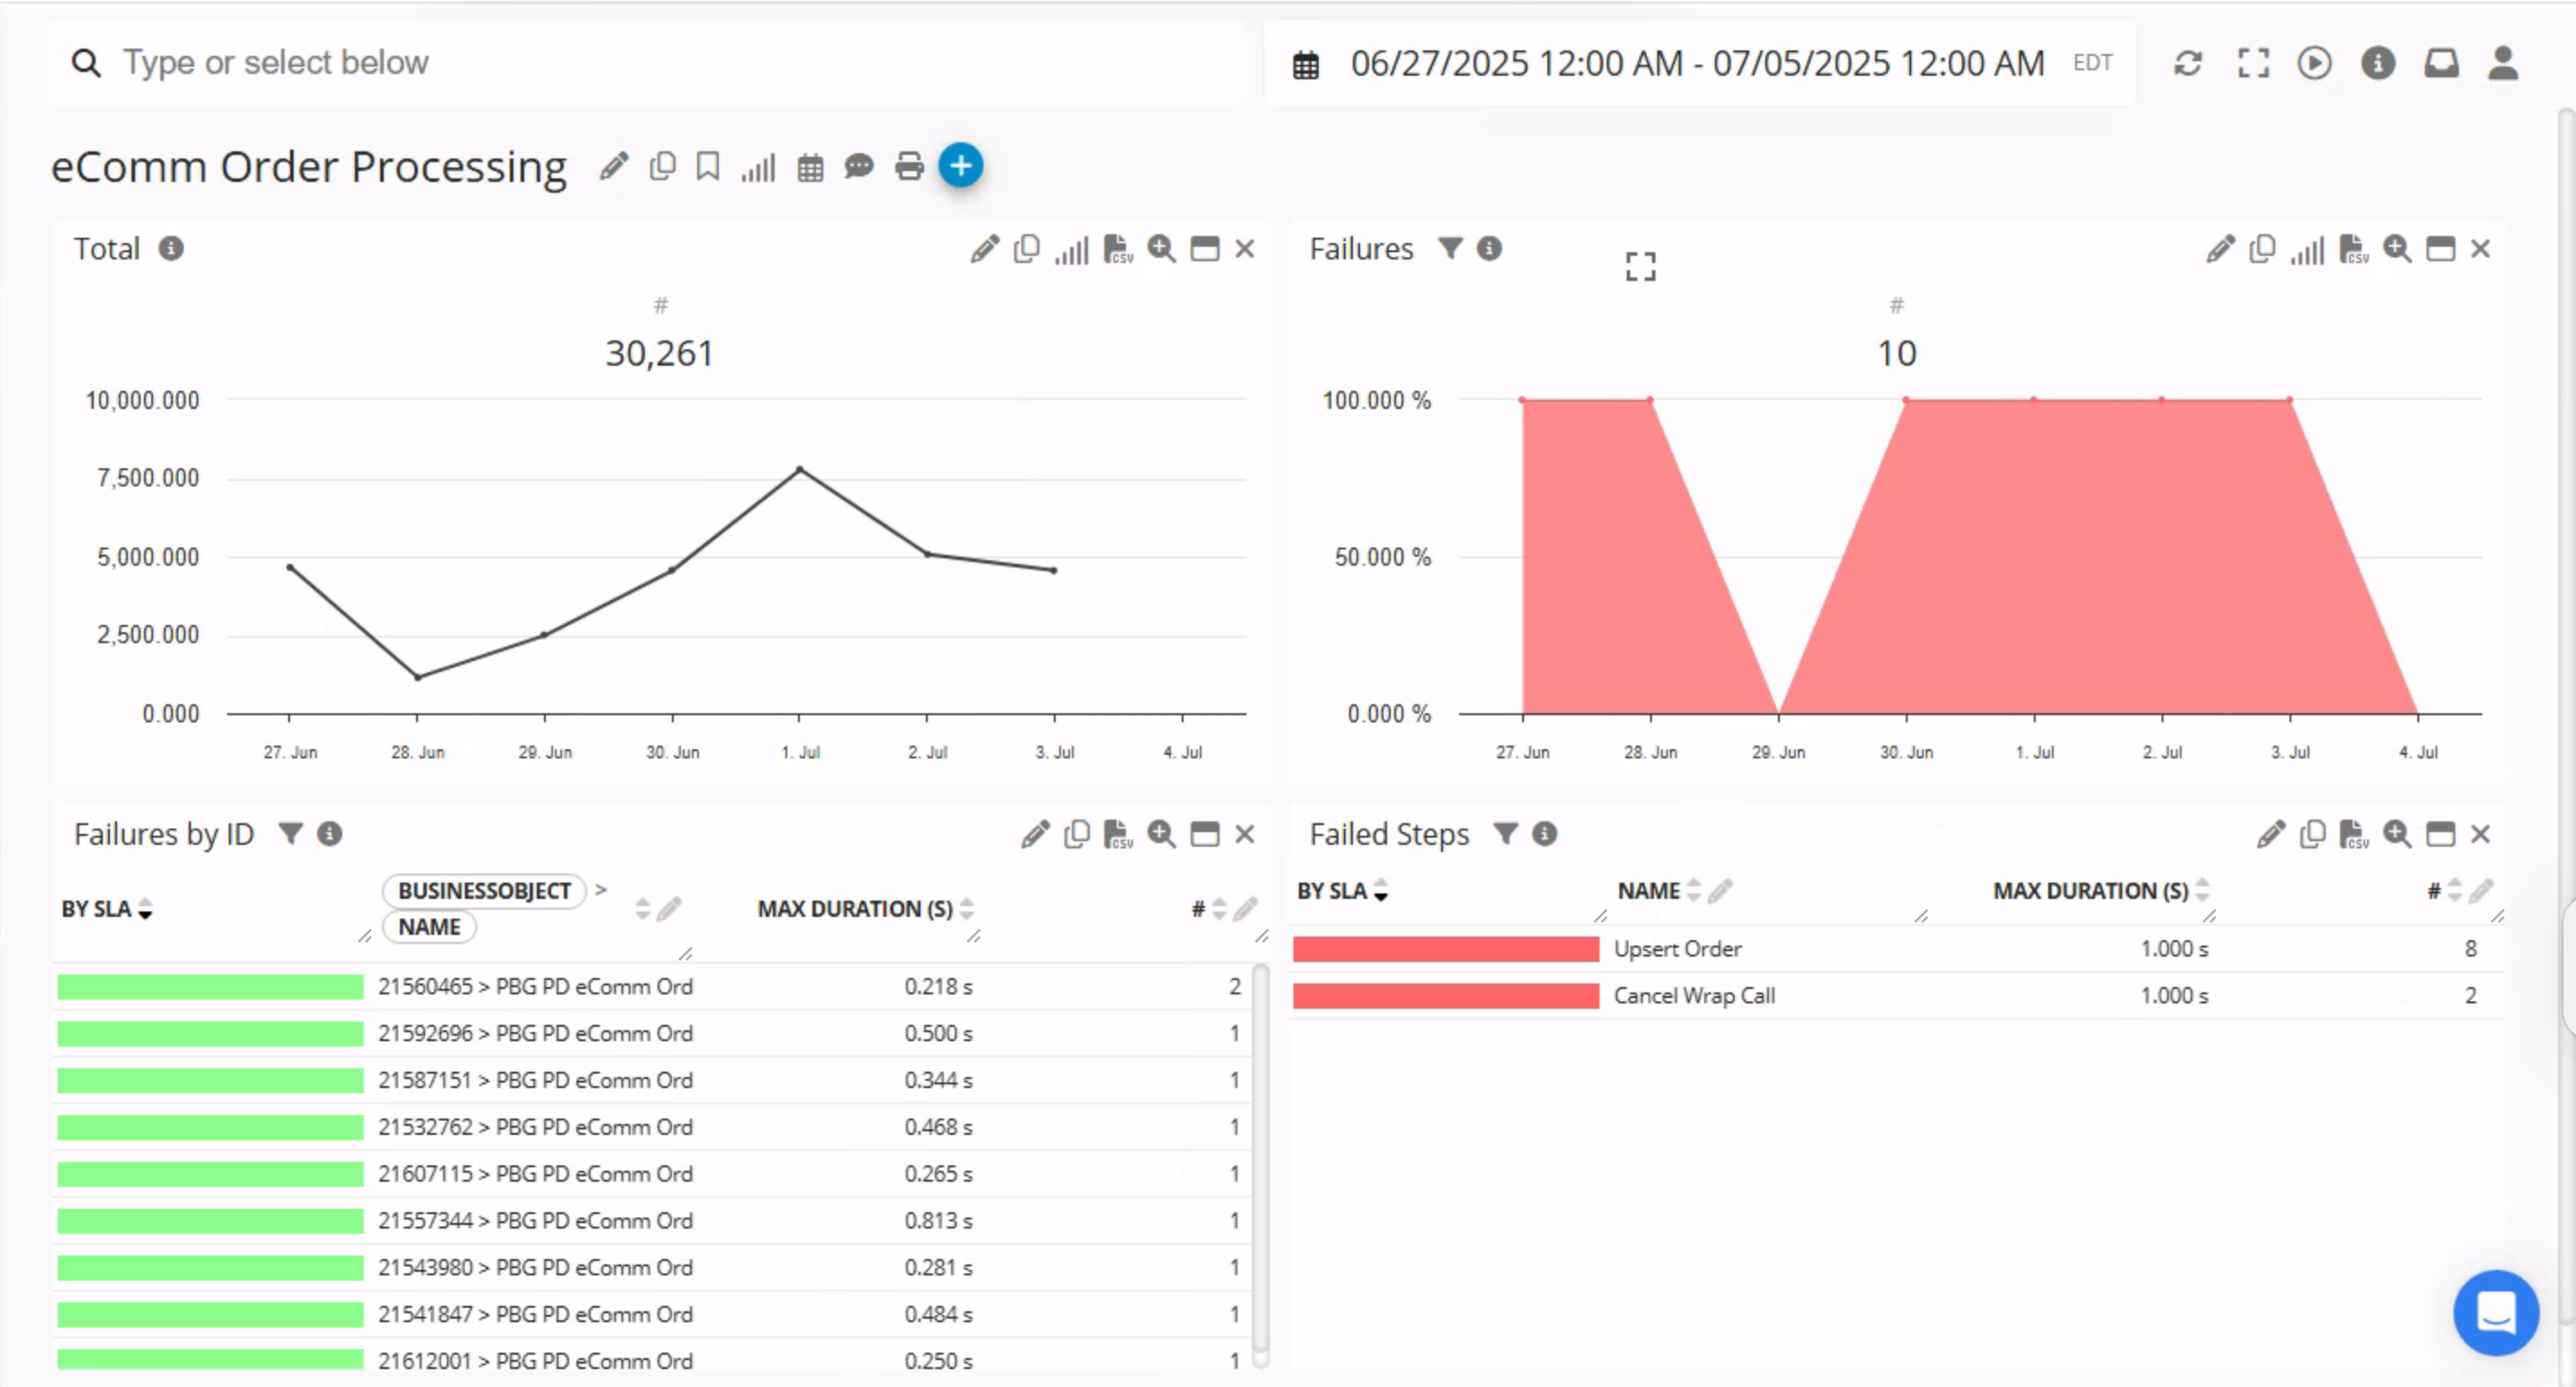Sort Failed Steps by Name column
Screen dimensions: 2576x1387
point(1693,890)
